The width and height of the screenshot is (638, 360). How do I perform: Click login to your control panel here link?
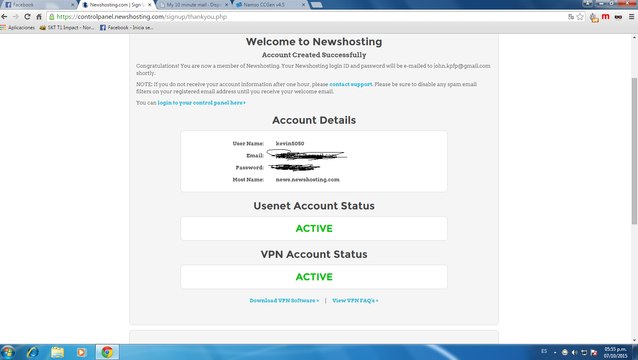pos(201,103)
